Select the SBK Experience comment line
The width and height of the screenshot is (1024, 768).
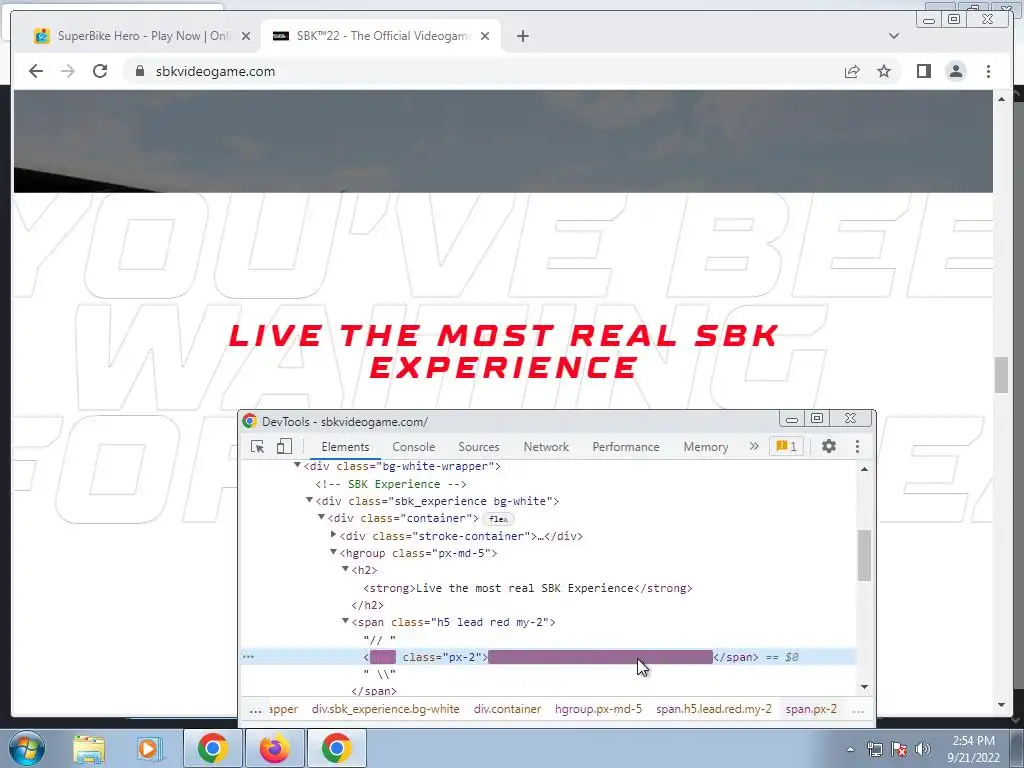[x=391, y=484]
